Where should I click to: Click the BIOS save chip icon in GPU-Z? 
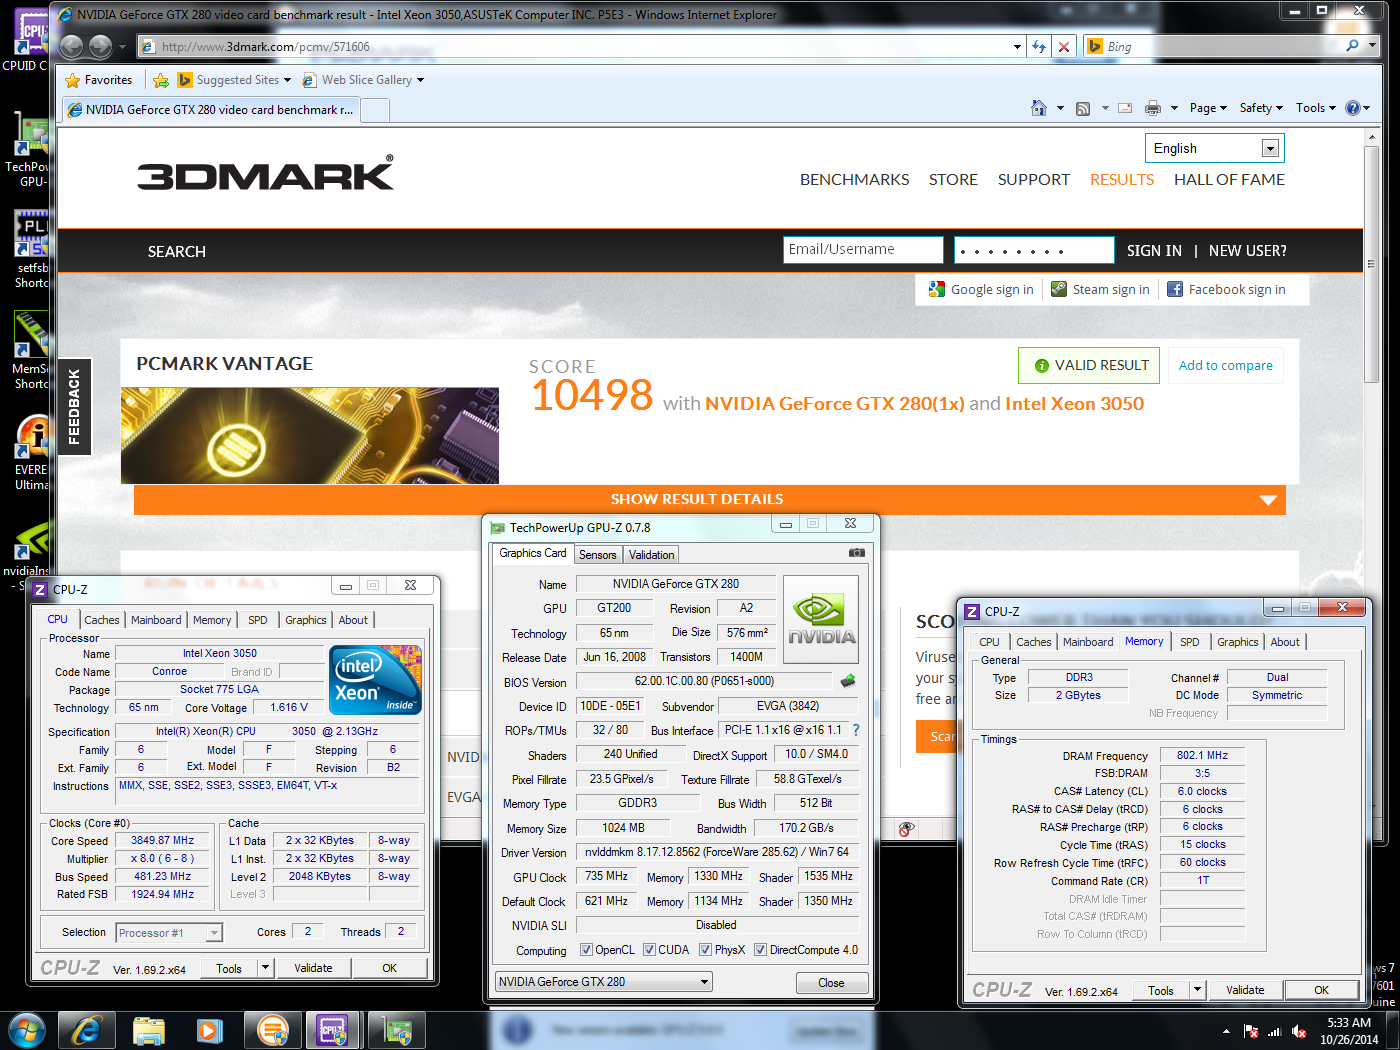coord(848,681)
